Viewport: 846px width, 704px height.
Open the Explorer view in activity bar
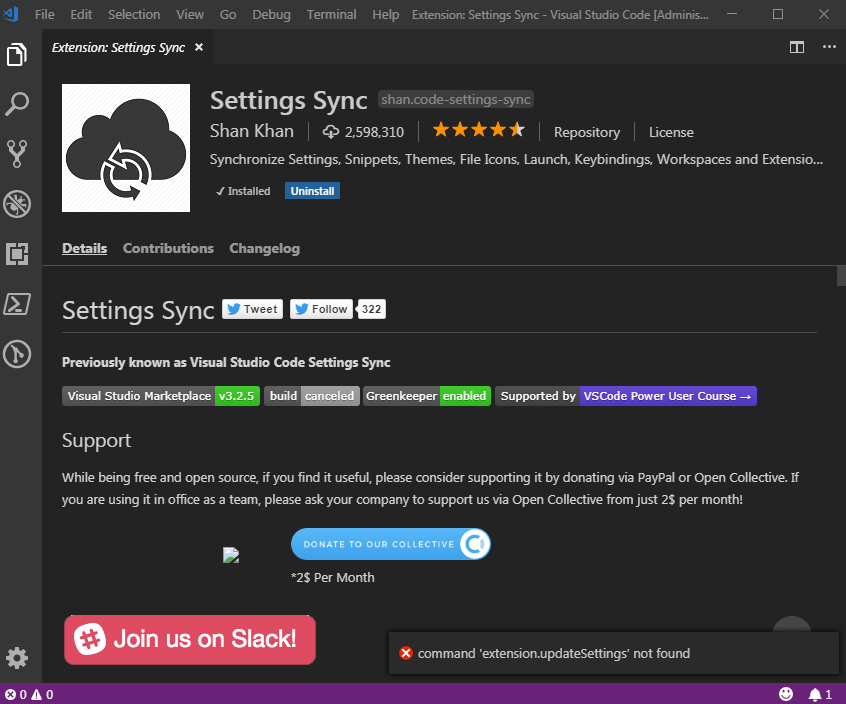pos(17,54)
